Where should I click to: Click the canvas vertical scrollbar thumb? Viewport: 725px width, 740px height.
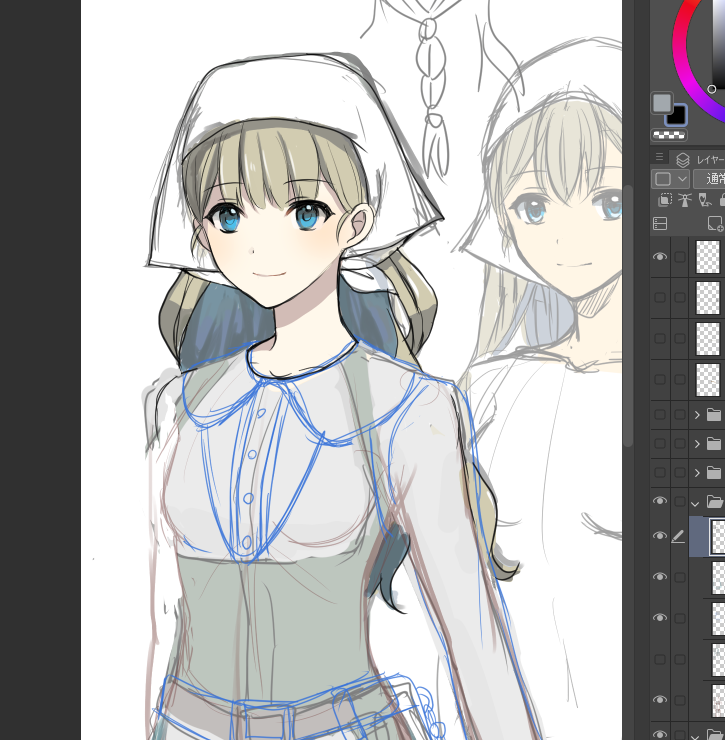[628, 315]
